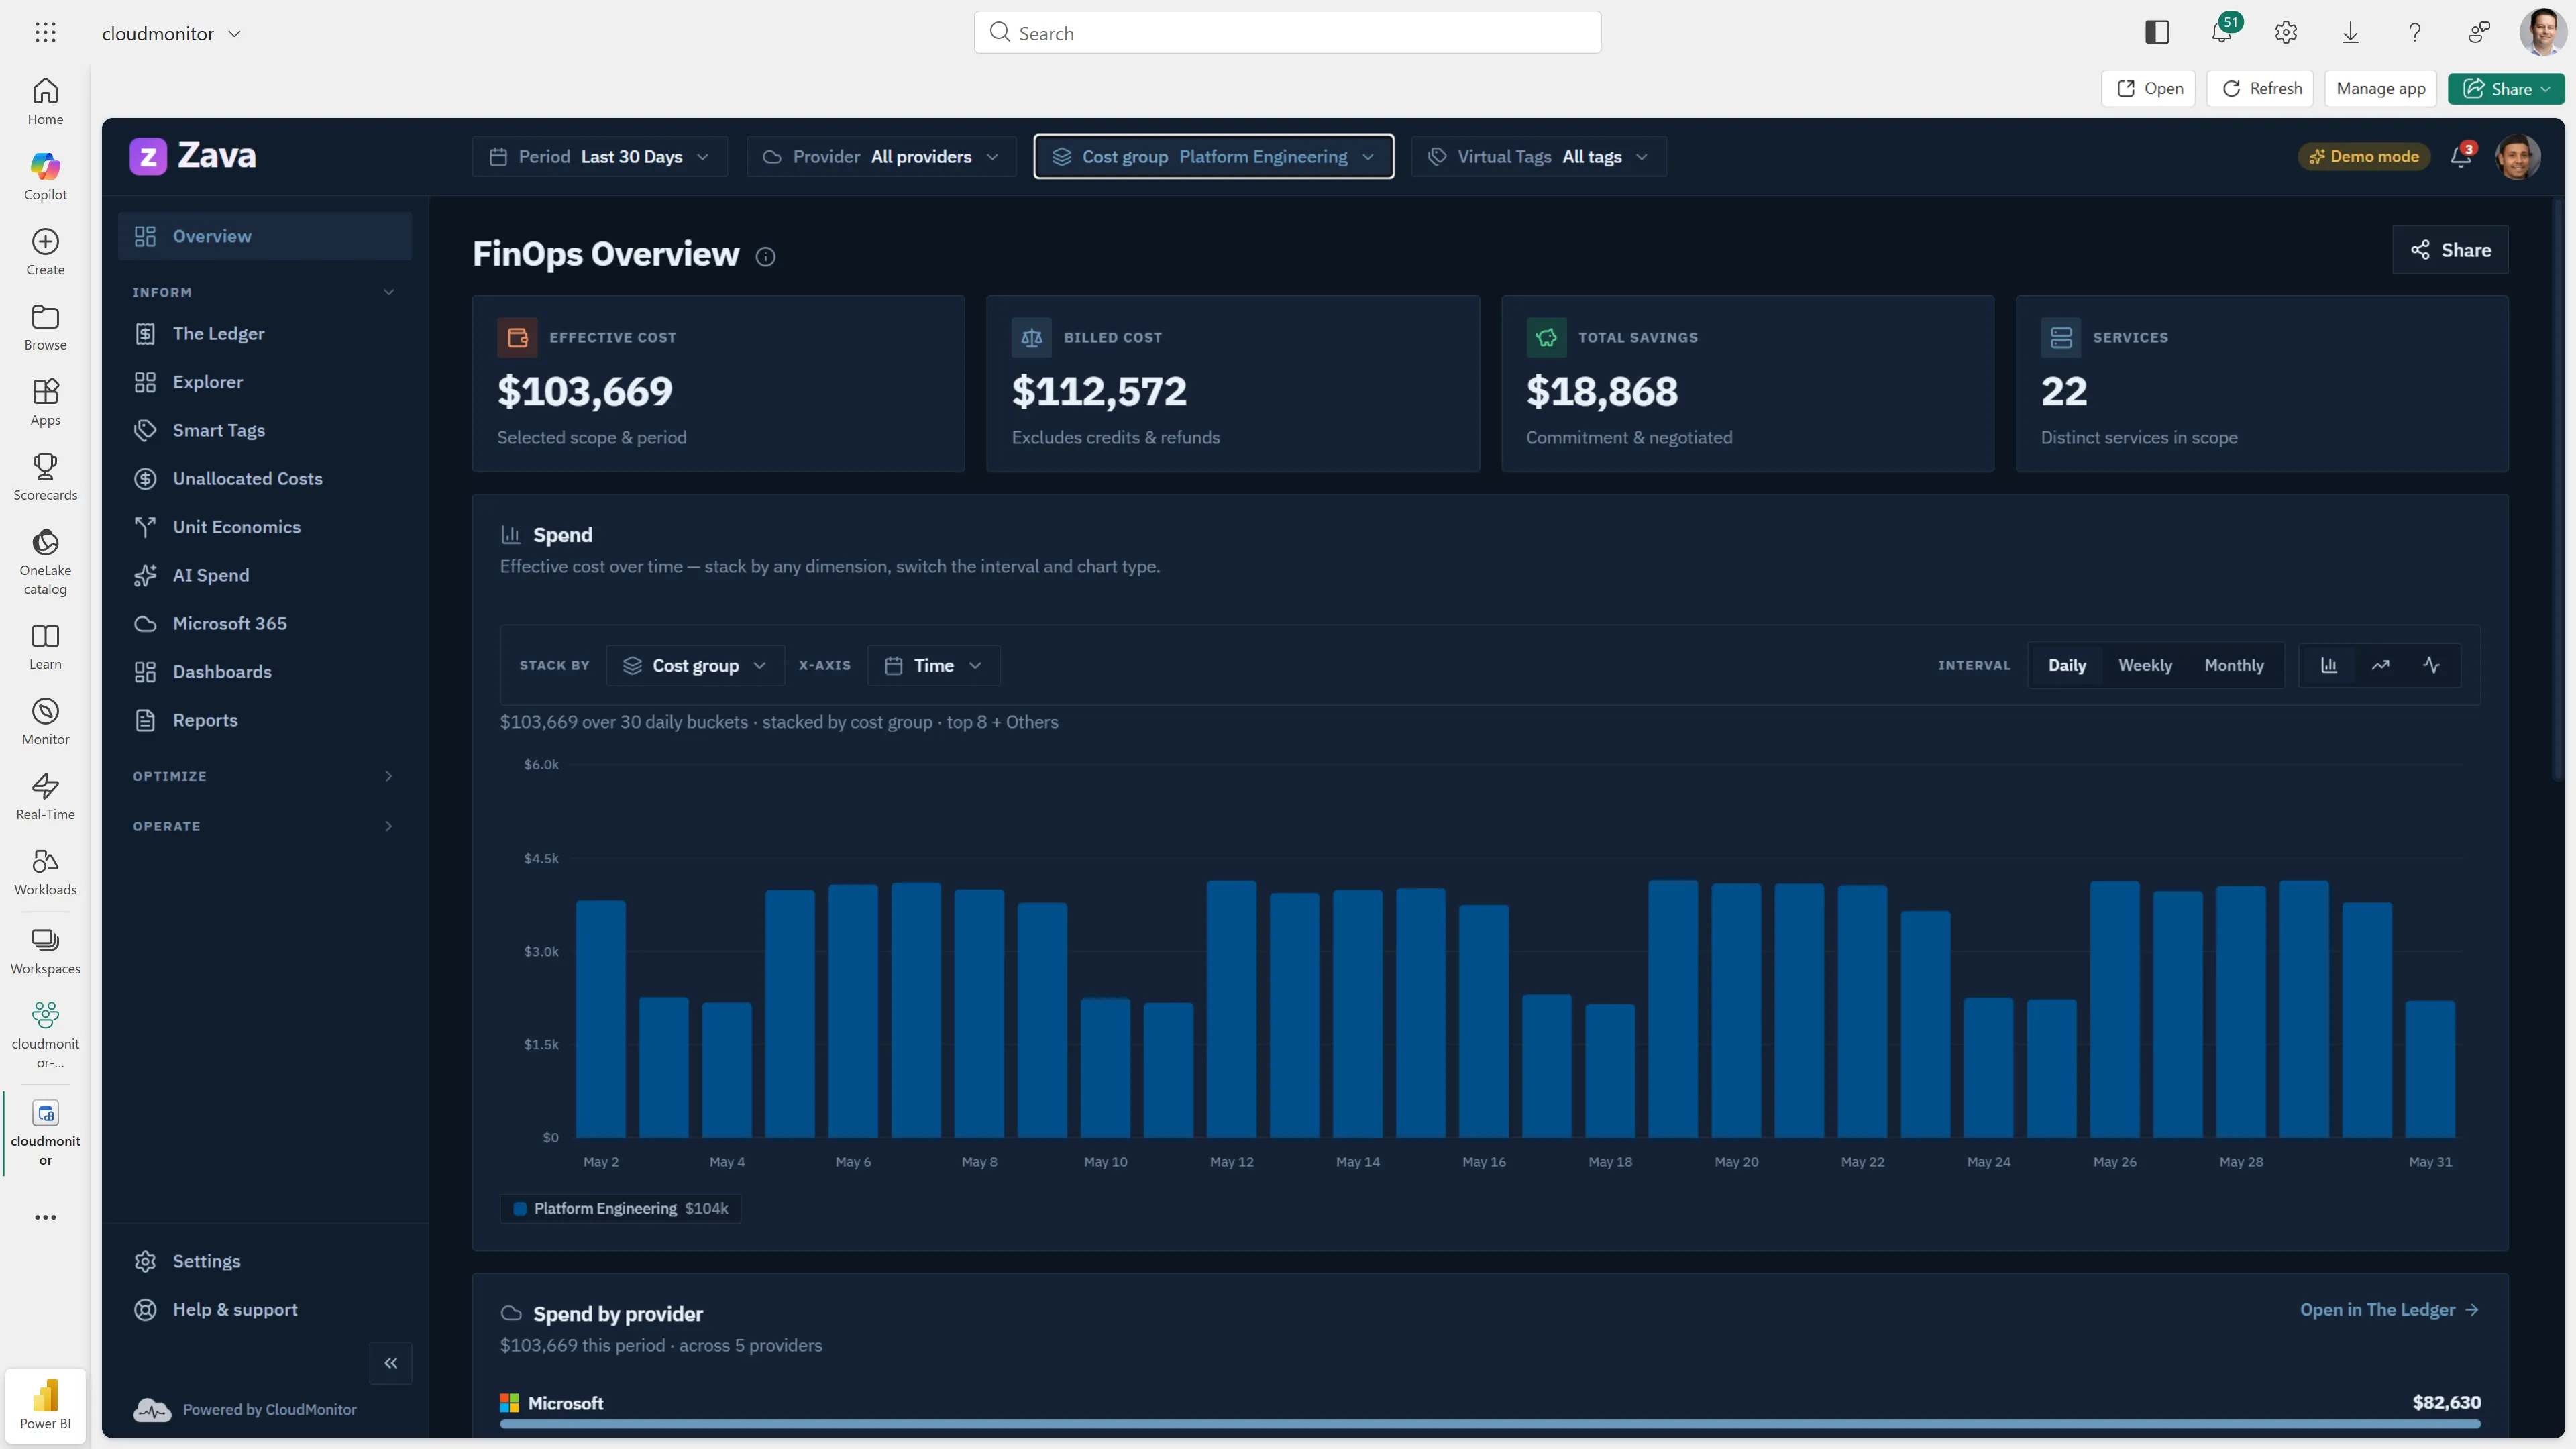Set interval to Daily
Screen dimensions: 2576x1449
coord(2067,665)
